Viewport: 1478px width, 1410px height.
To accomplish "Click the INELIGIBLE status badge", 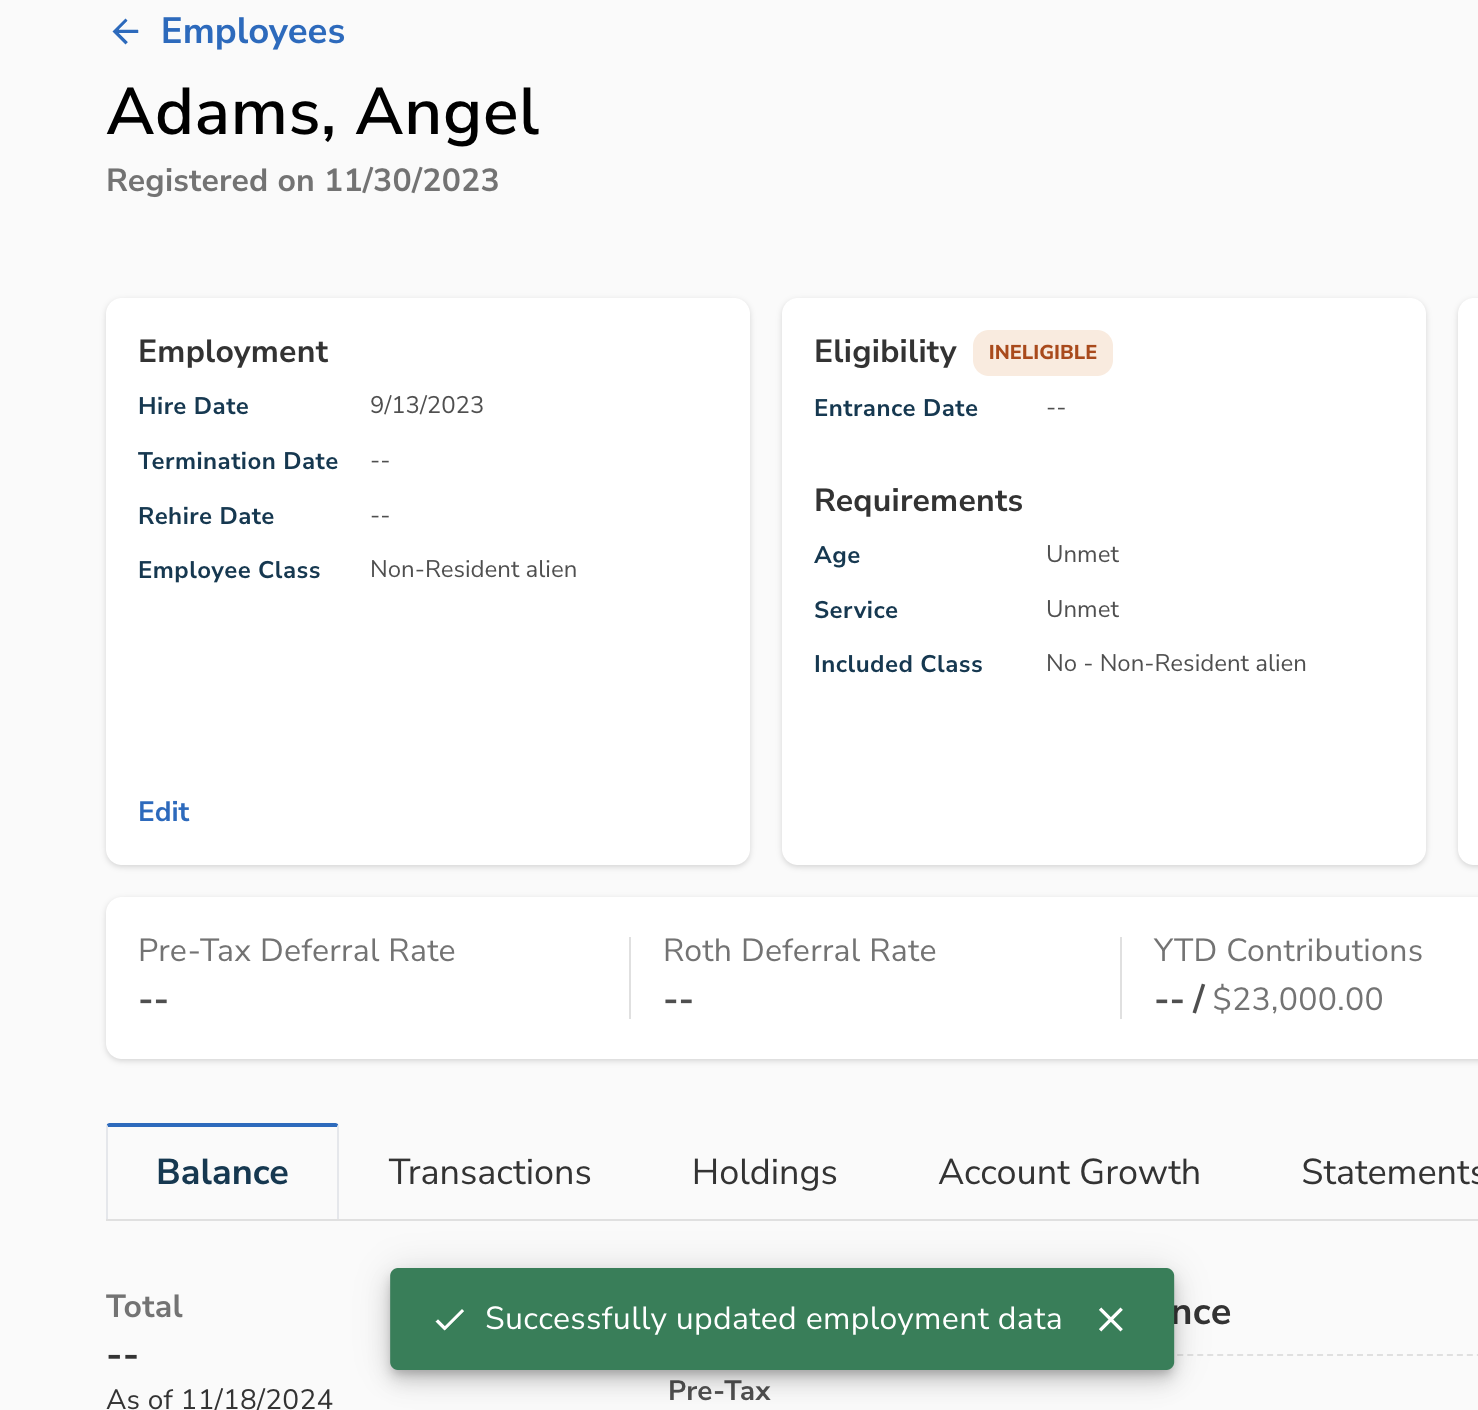I will [1042, 353].
